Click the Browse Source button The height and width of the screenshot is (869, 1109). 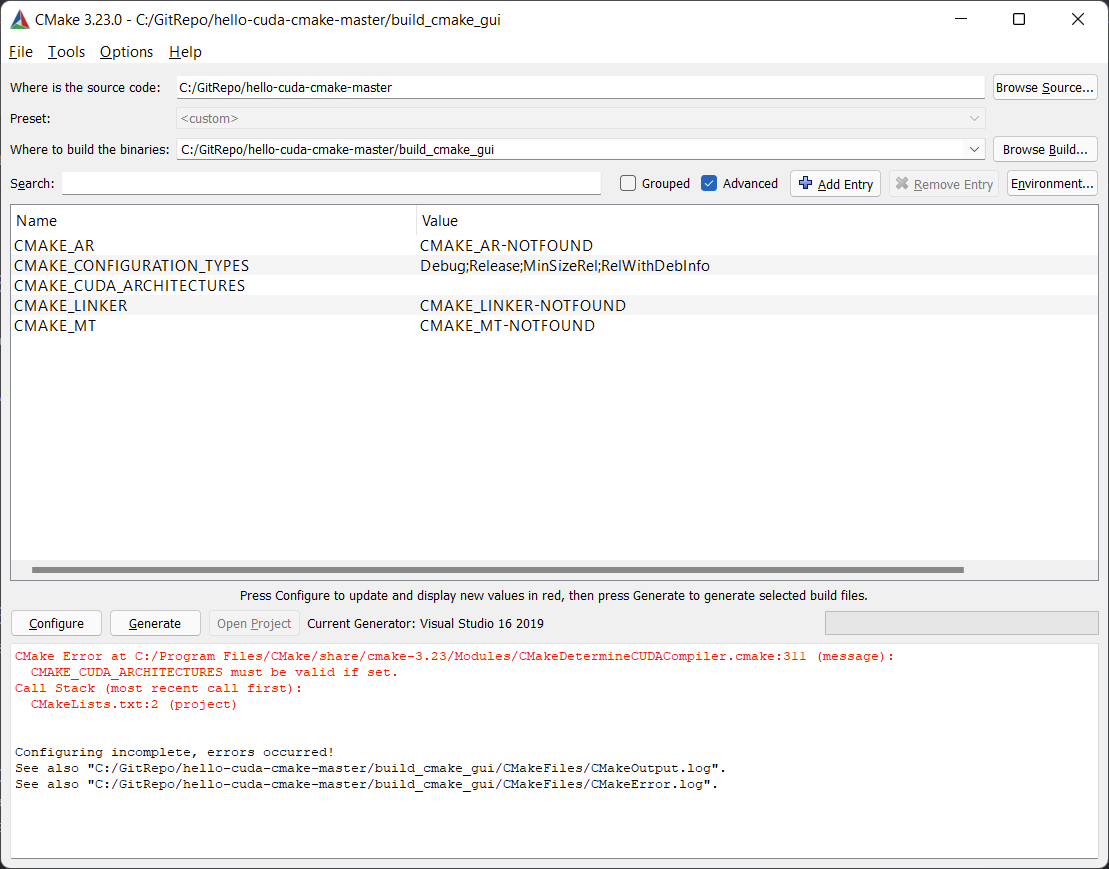pyautogui.click(x=1044, y=87)
